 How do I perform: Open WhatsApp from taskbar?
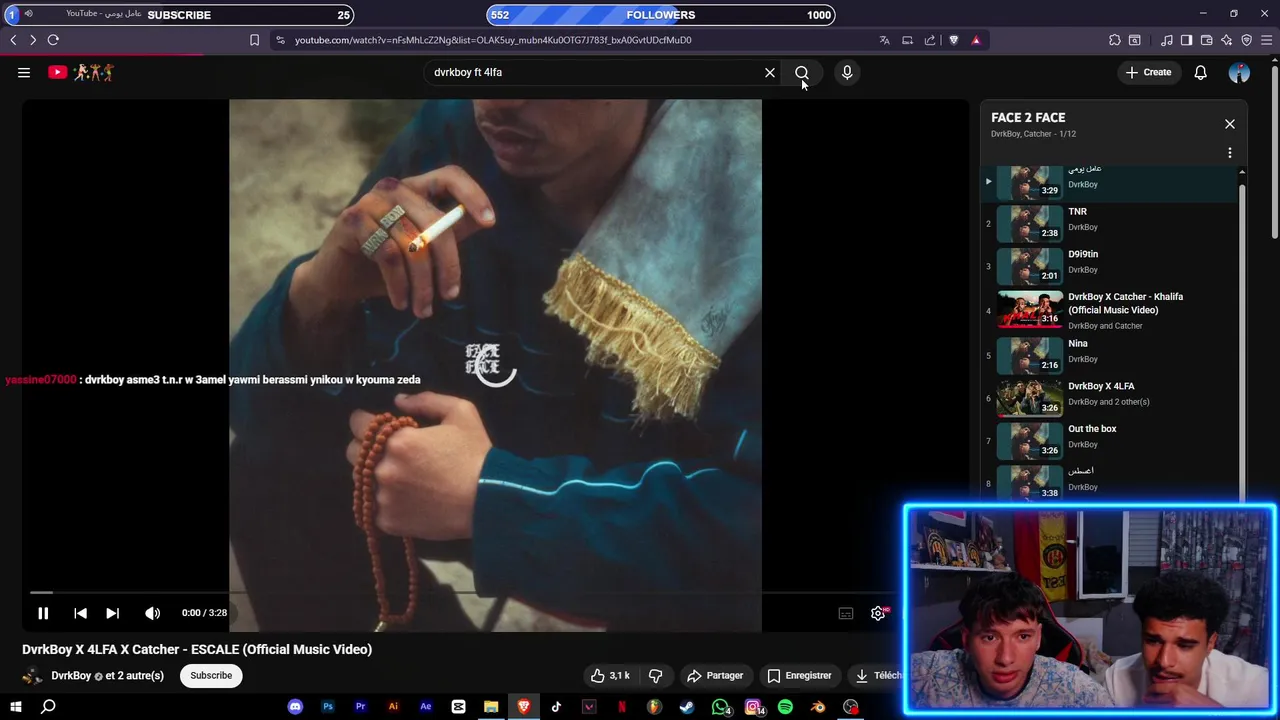[720, 707]
